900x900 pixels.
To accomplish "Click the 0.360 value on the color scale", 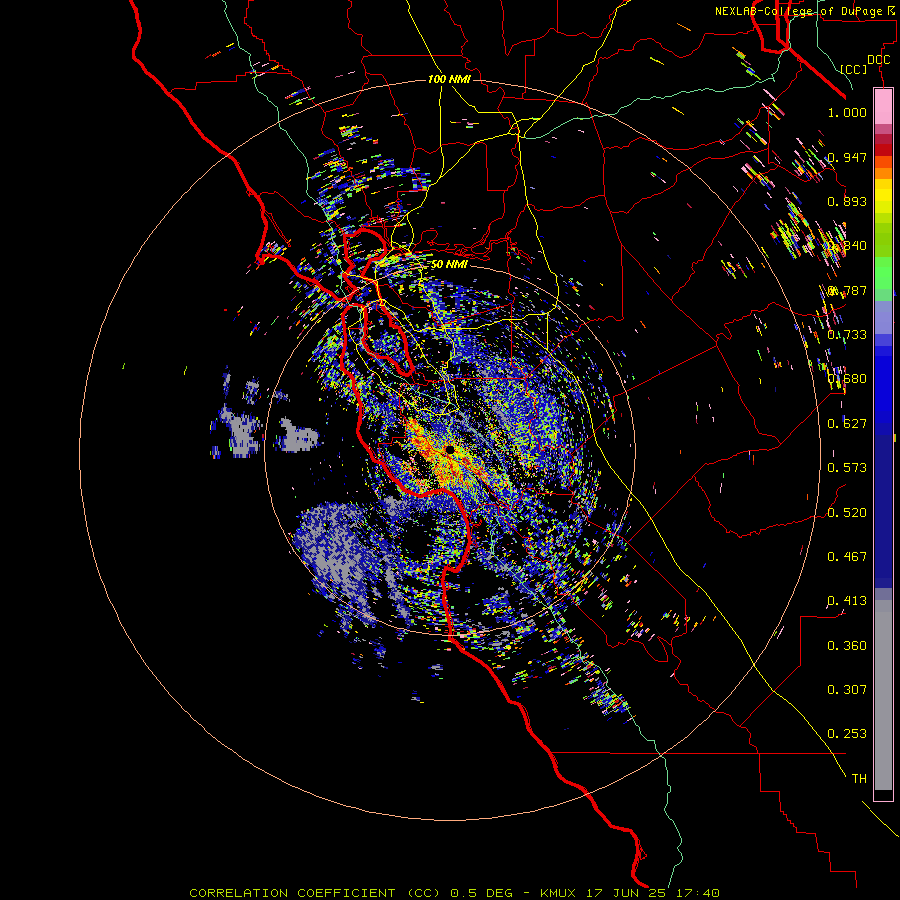I will tap(847, 646).
